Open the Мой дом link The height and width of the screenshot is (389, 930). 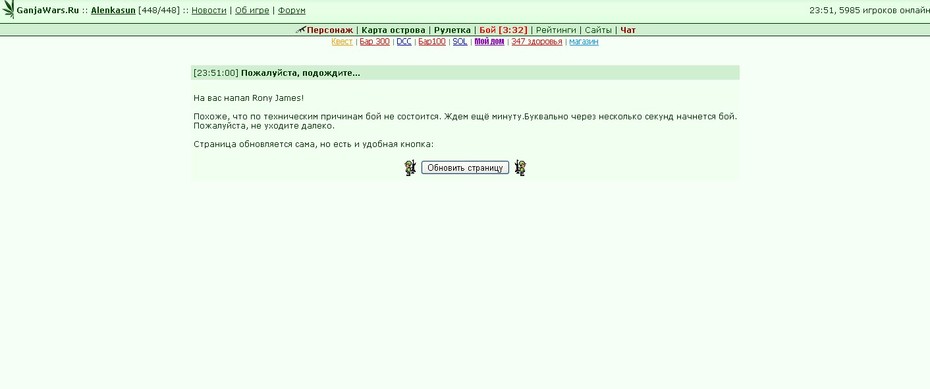click(x=489, y=42)
